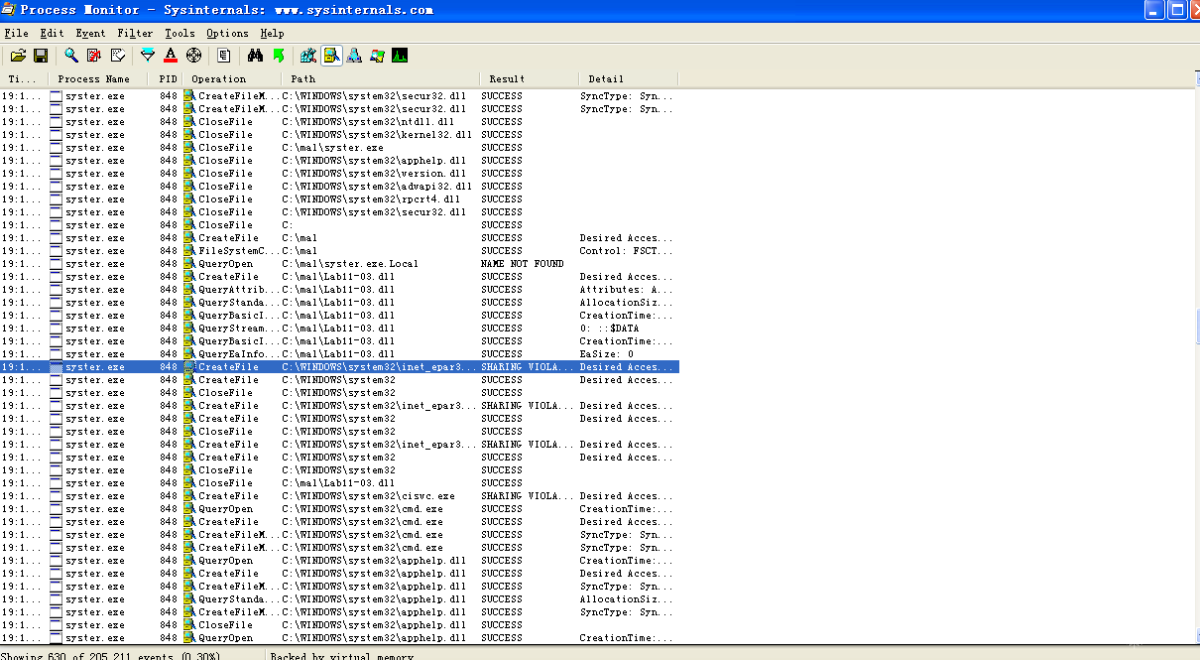Screen dimensions: 1200x660
Task: Click the Control: FSCT... detail cell
Action: pyautogui.click(x=626, y=251)
